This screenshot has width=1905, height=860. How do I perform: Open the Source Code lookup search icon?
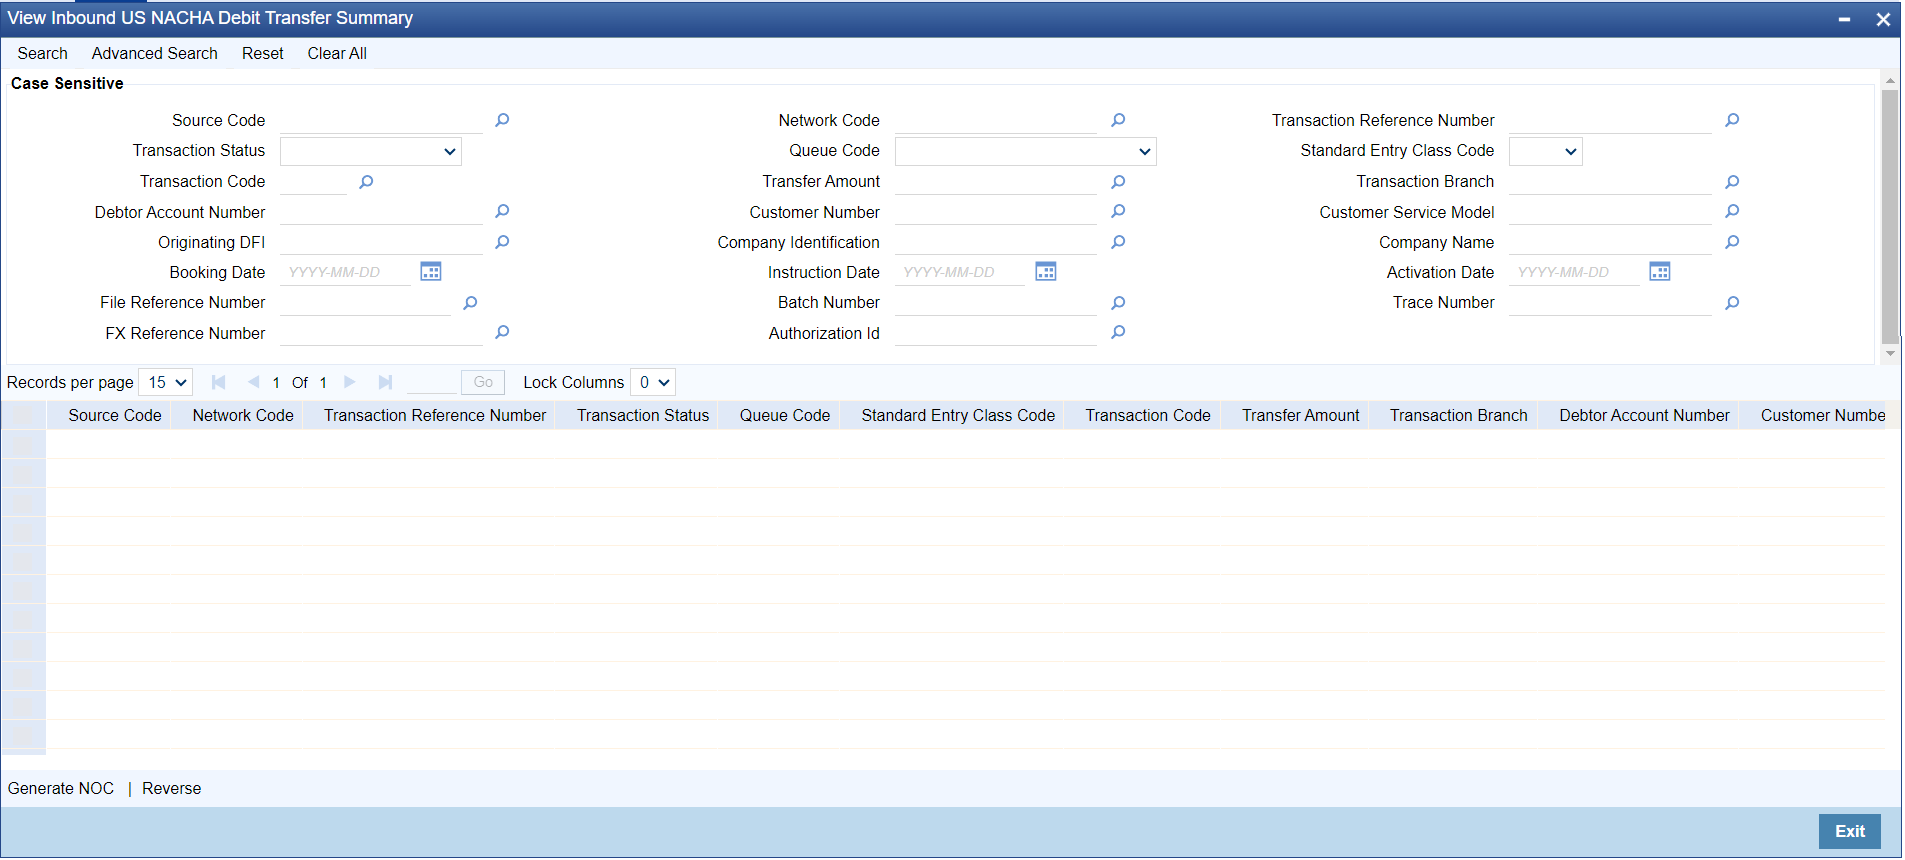(x=502, y=120)
